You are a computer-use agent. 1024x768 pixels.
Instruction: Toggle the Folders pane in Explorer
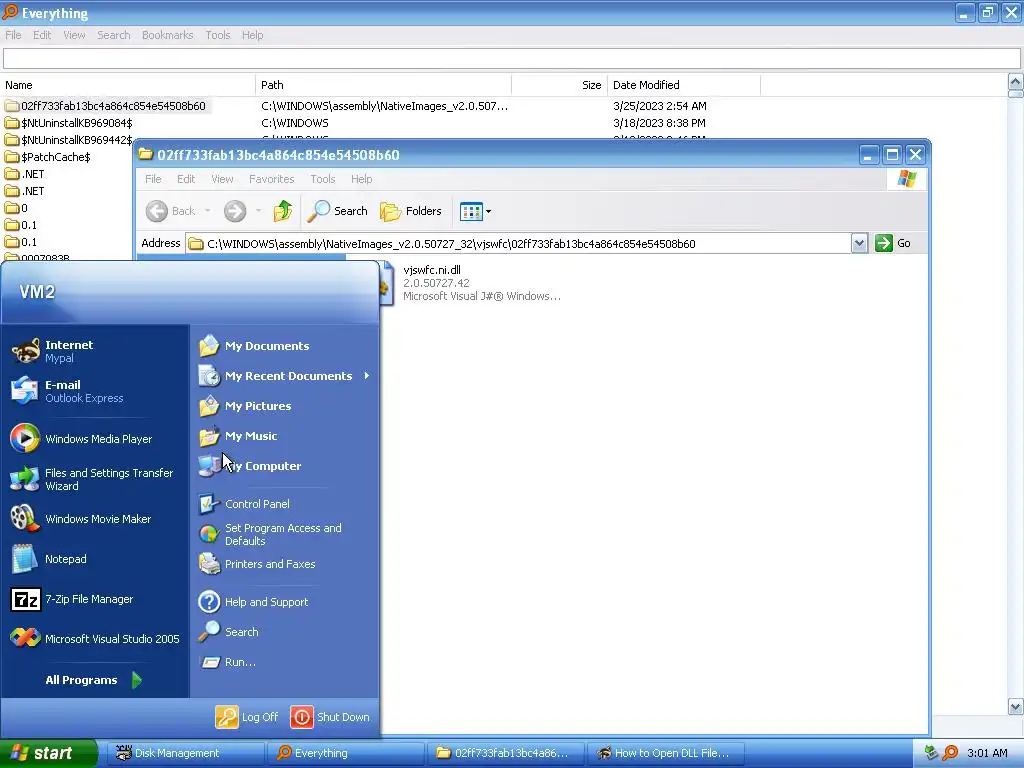point(411,211)
